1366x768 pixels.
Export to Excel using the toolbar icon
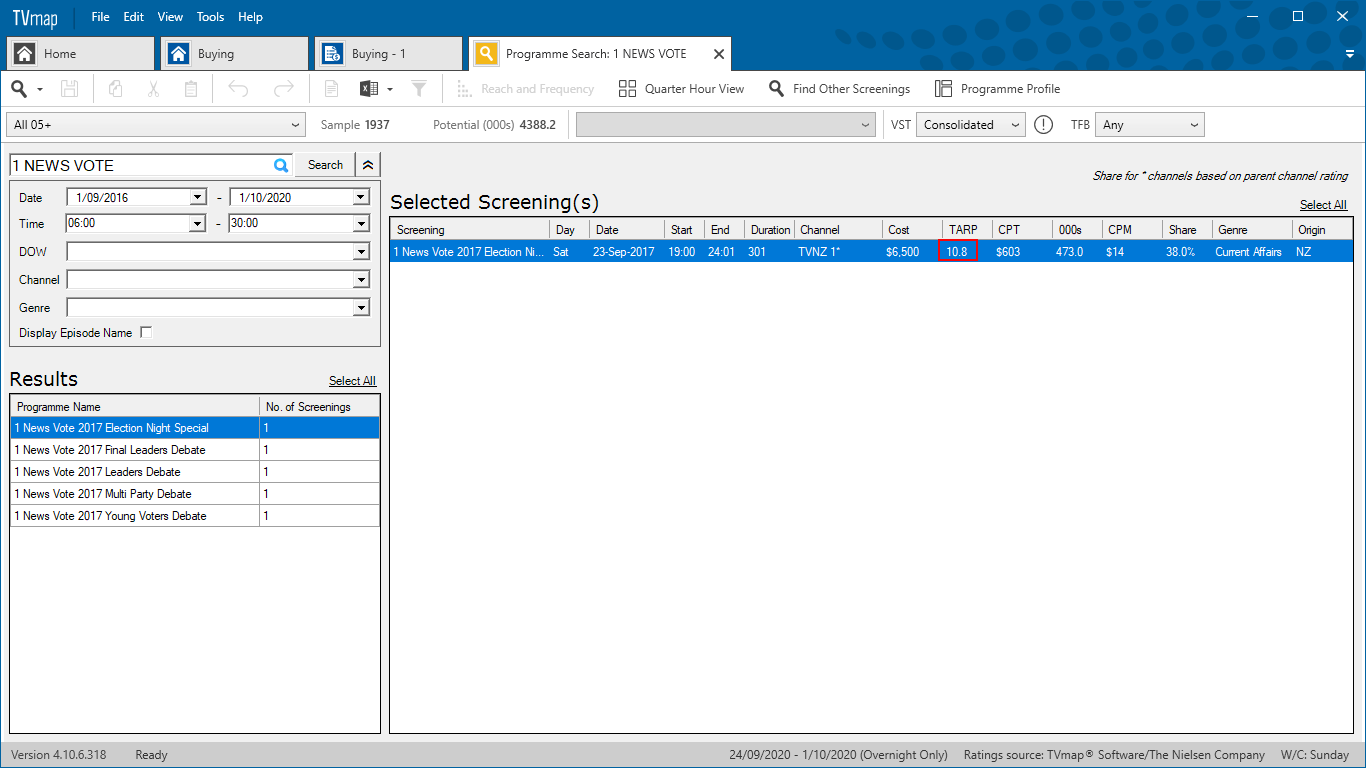369,89
